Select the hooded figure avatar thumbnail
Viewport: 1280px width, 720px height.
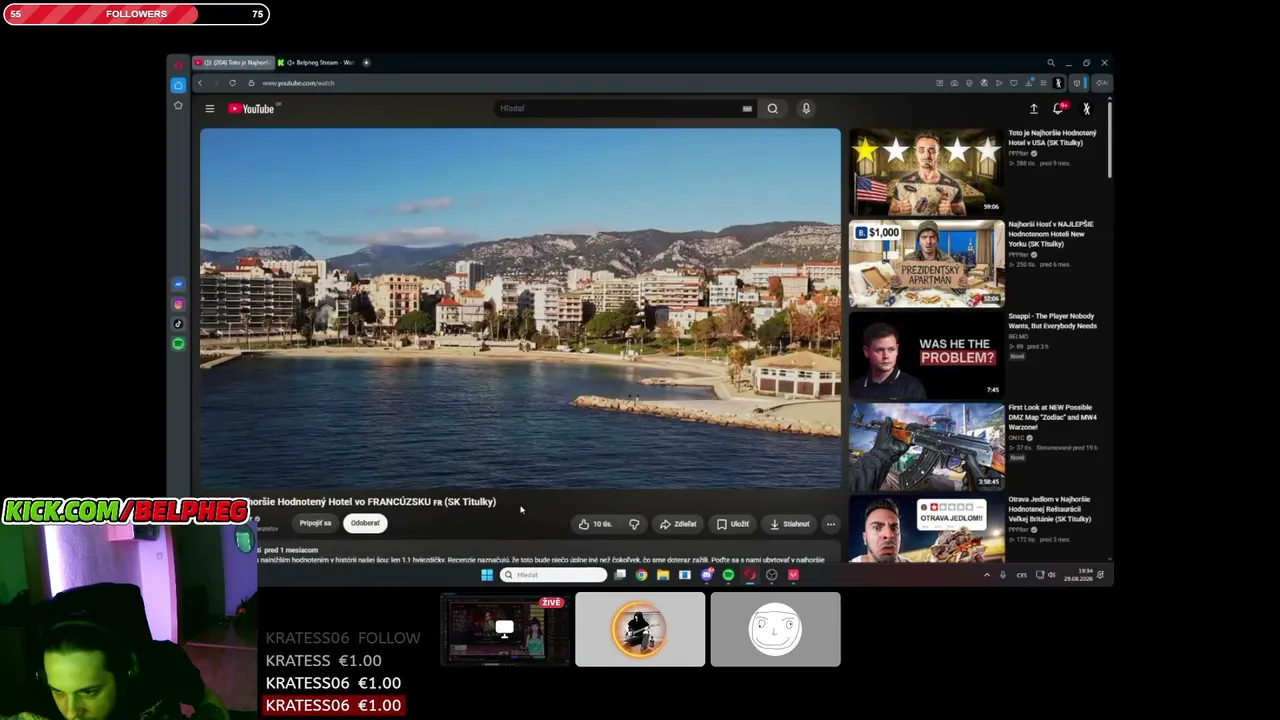point(640,629)
